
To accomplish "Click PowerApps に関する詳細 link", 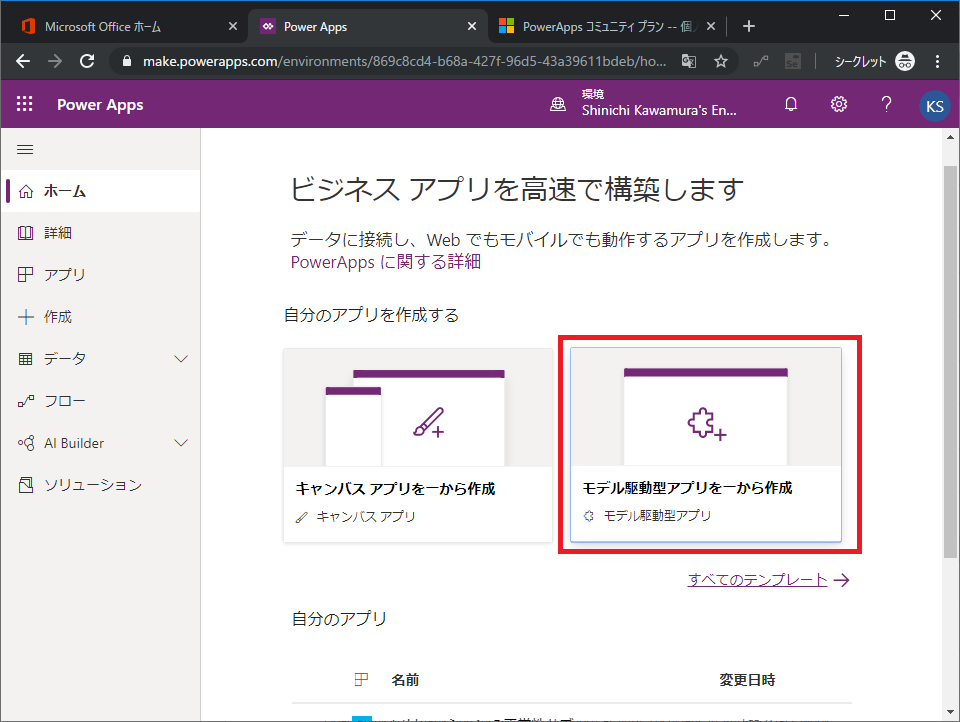I will coord(386,262).
